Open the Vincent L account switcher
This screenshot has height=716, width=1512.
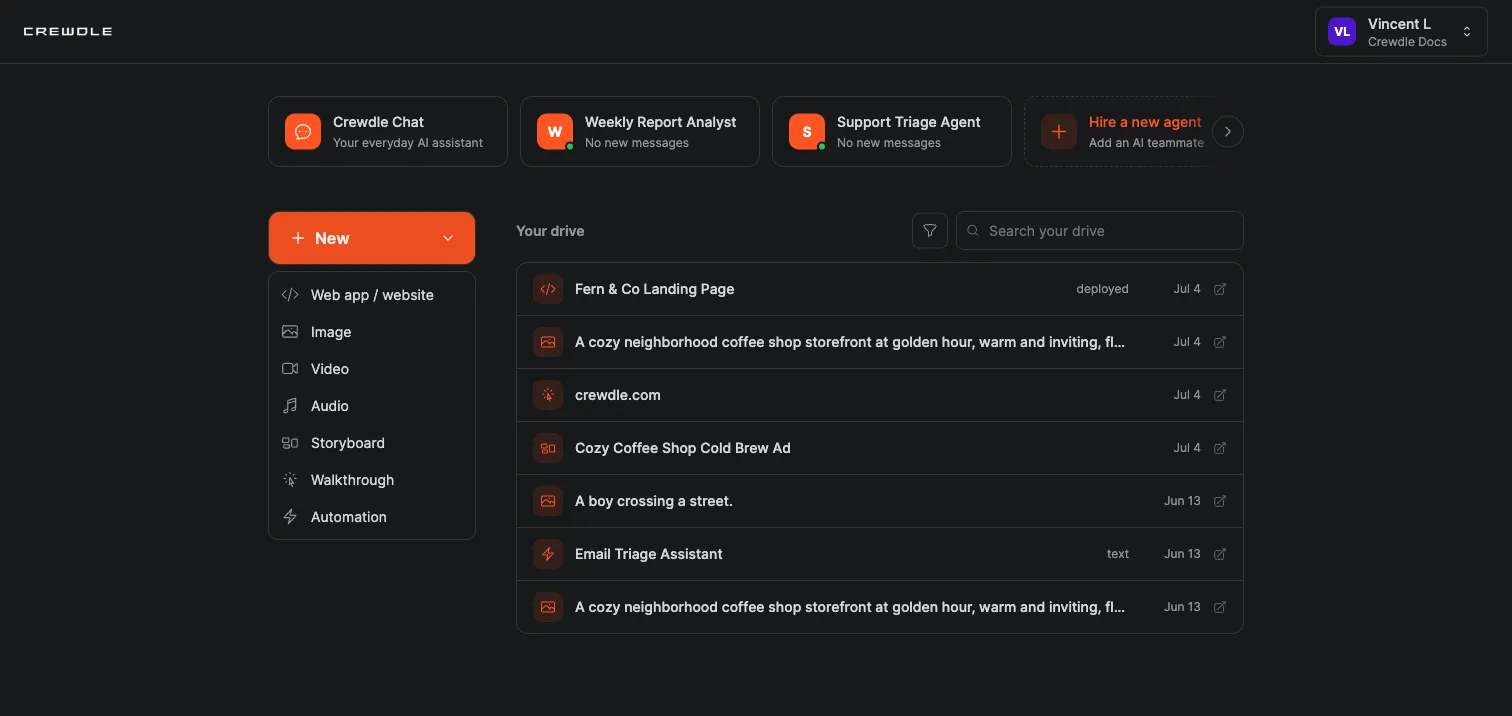[x=1401, y=32]
